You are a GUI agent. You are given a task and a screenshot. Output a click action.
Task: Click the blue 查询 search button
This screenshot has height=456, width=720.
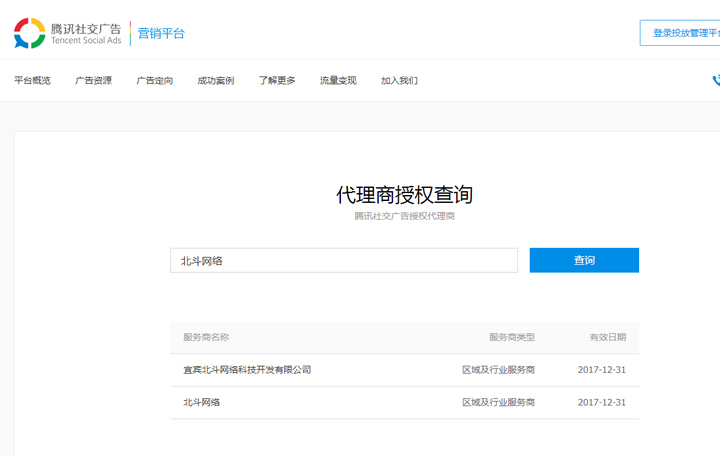pyautogui.click(x=584, y=261)
